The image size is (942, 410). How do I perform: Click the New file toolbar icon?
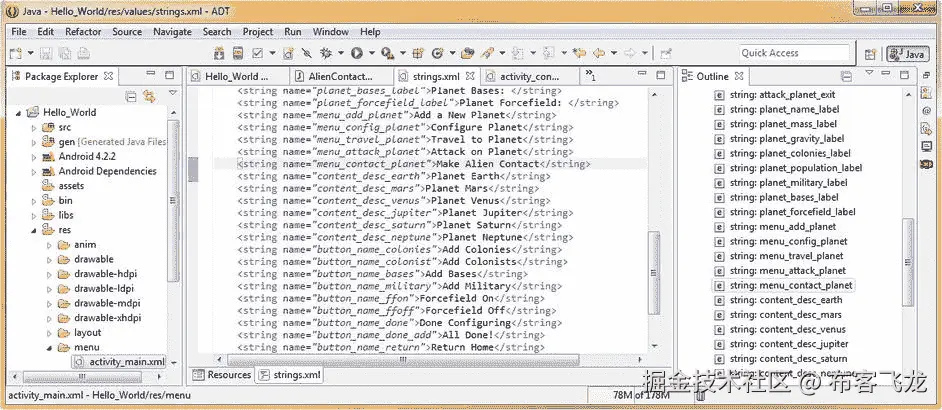(x=16, y=54)
